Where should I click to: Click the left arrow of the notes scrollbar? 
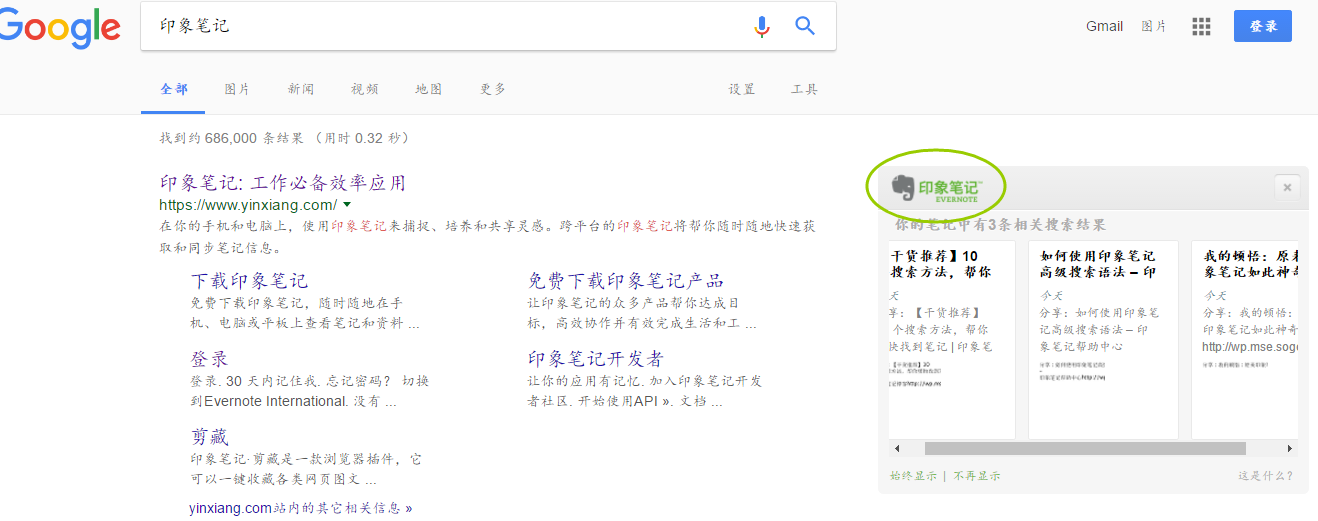click(896, 449)
